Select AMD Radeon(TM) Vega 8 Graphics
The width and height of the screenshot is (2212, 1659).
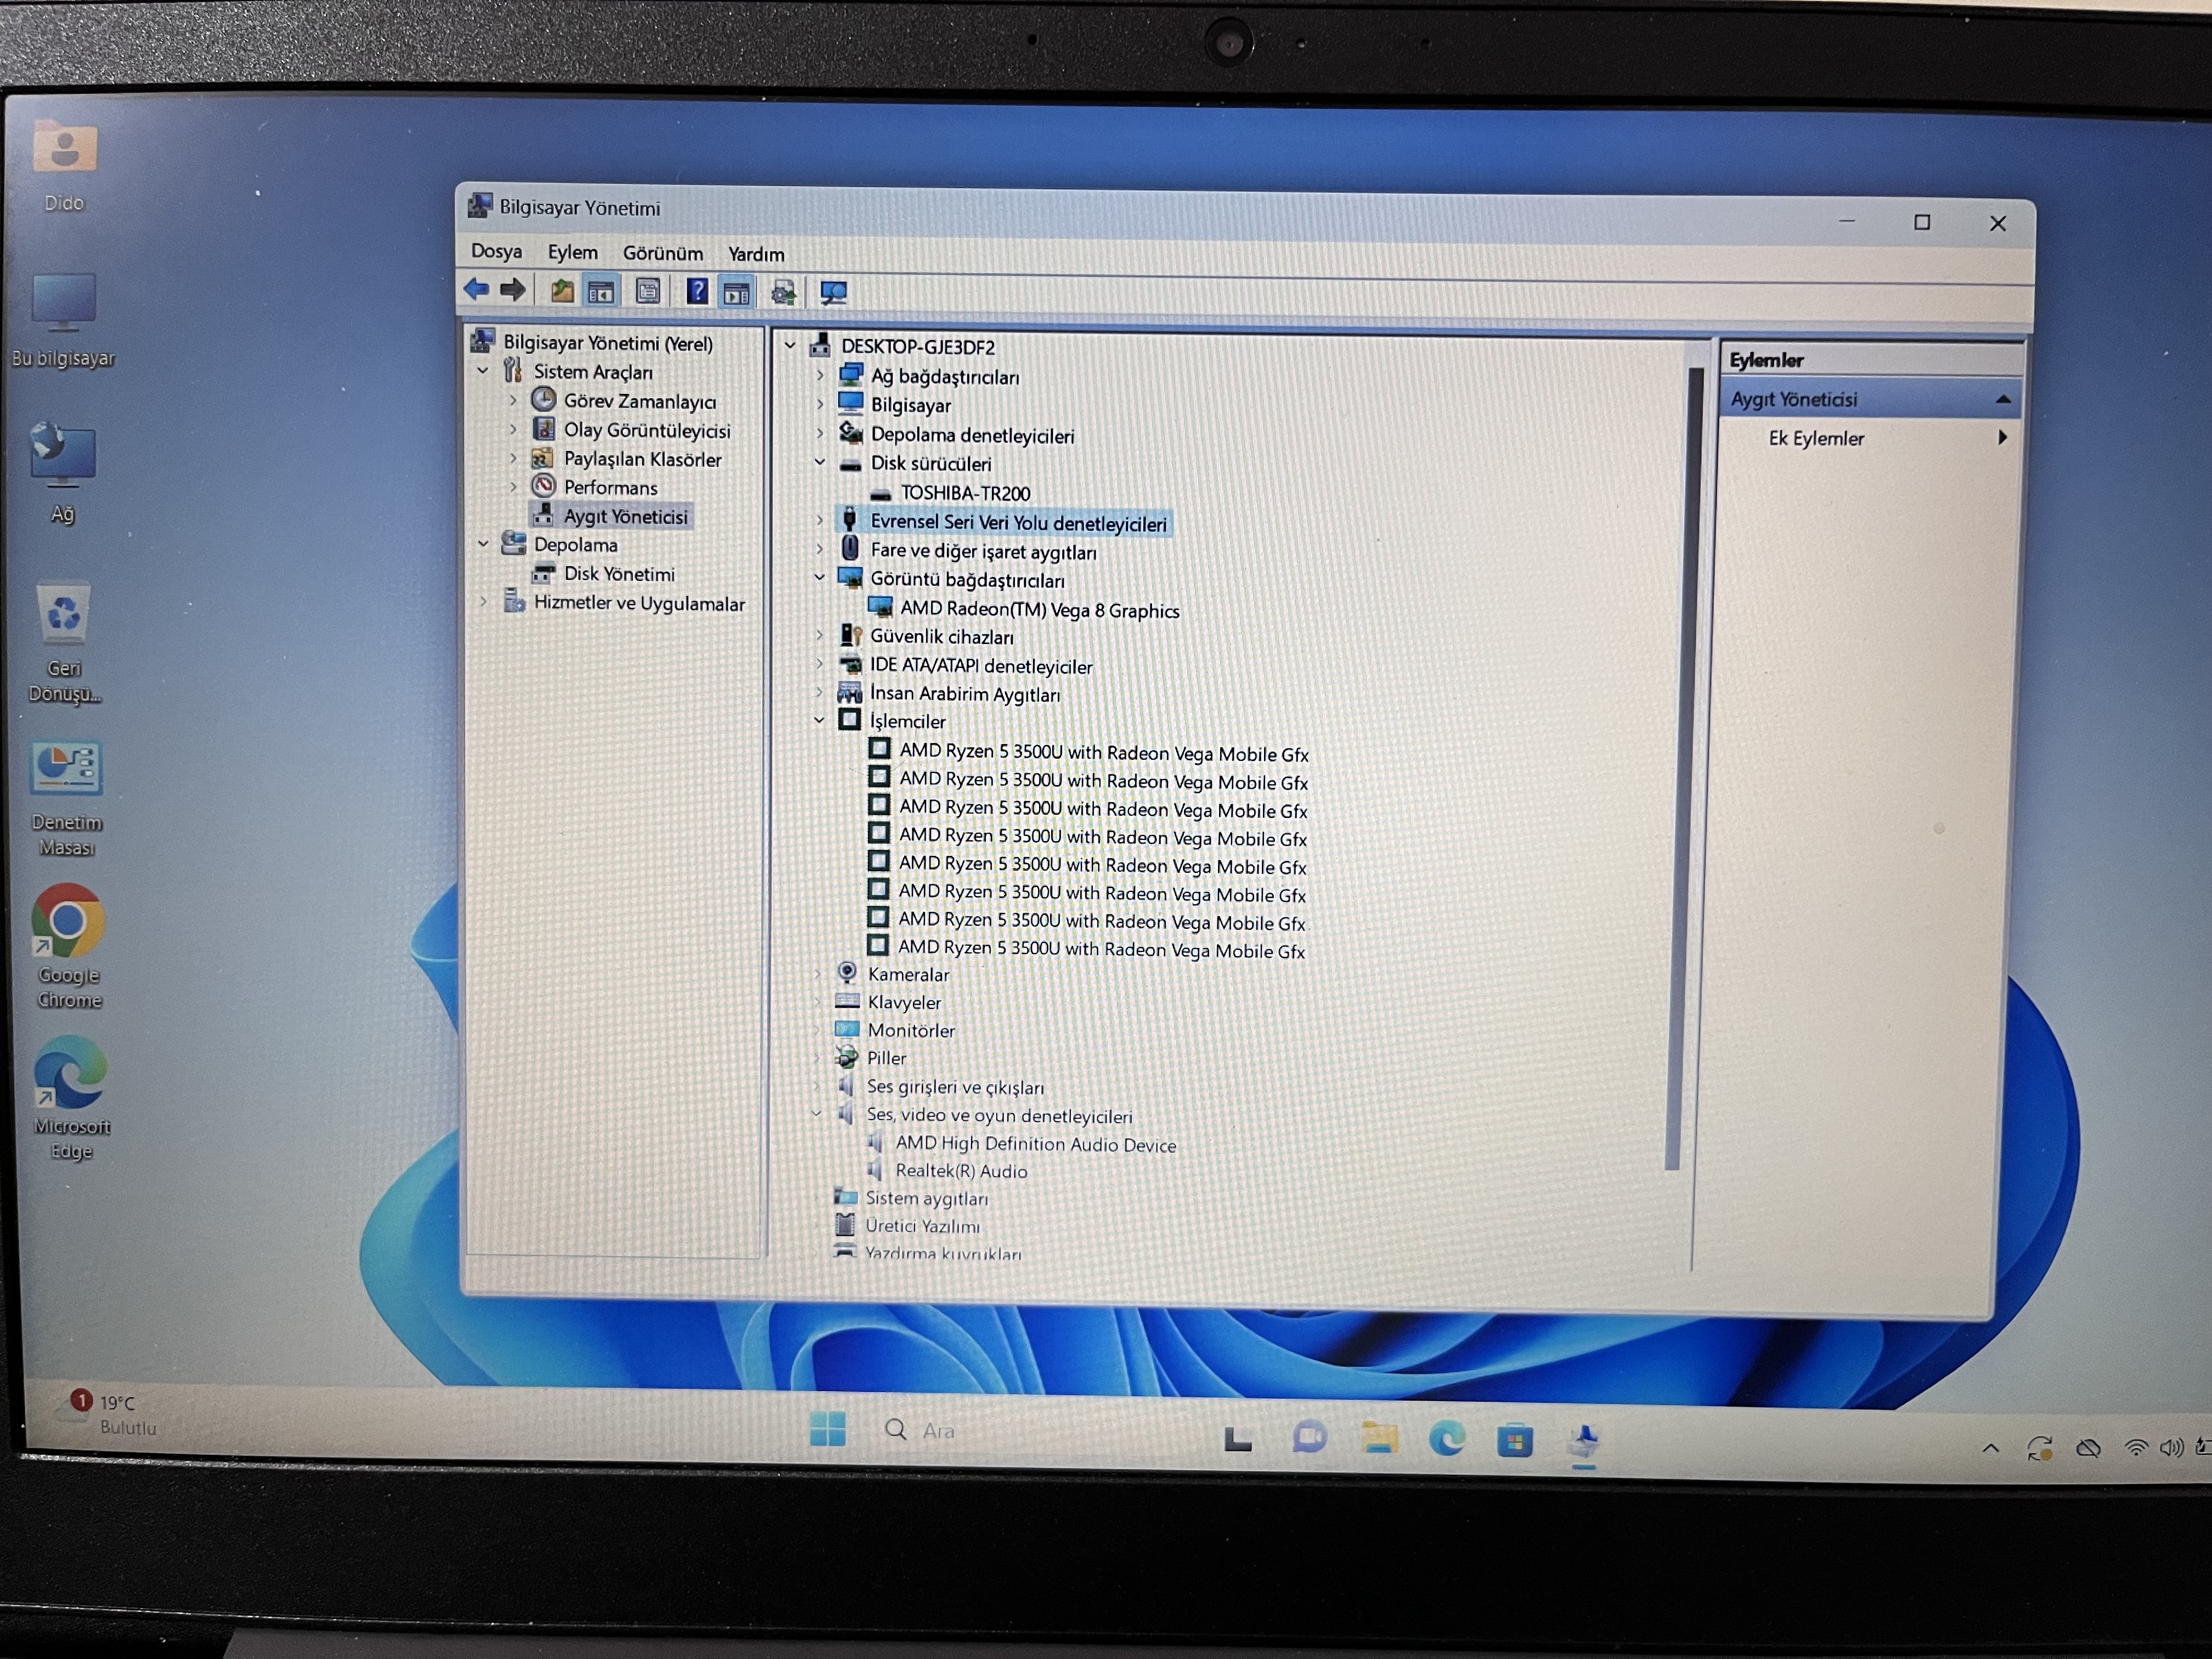click(x=1039, y=609)
